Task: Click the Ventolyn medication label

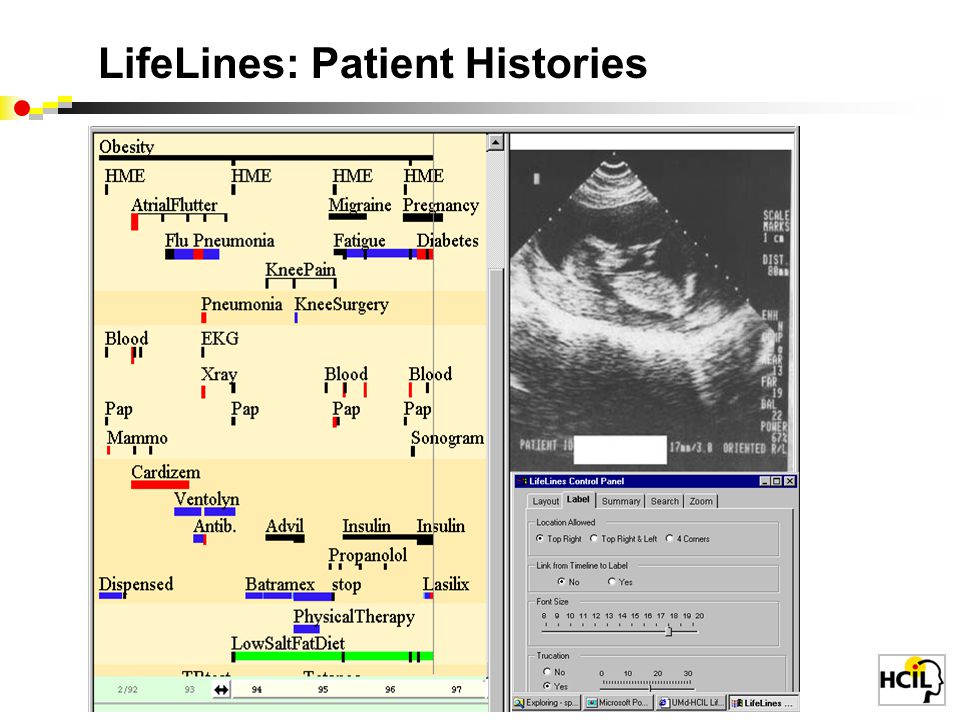Action: (207, 500)
